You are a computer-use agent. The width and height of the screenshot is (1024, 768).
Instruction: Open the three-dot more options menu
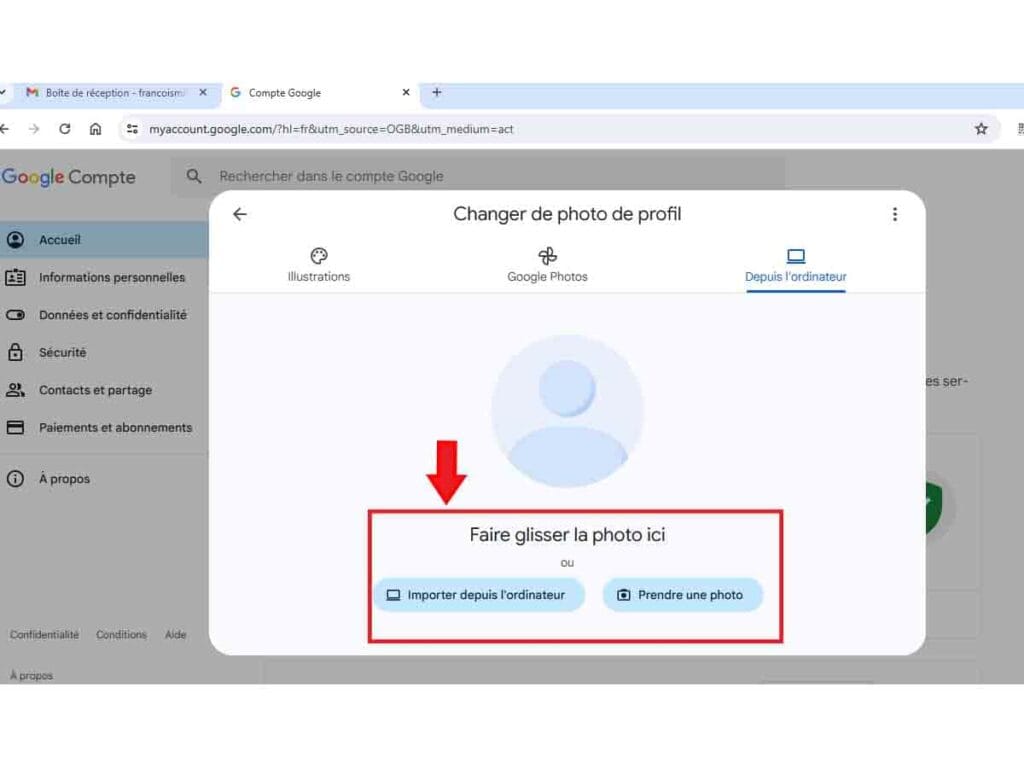click(894, 214)
